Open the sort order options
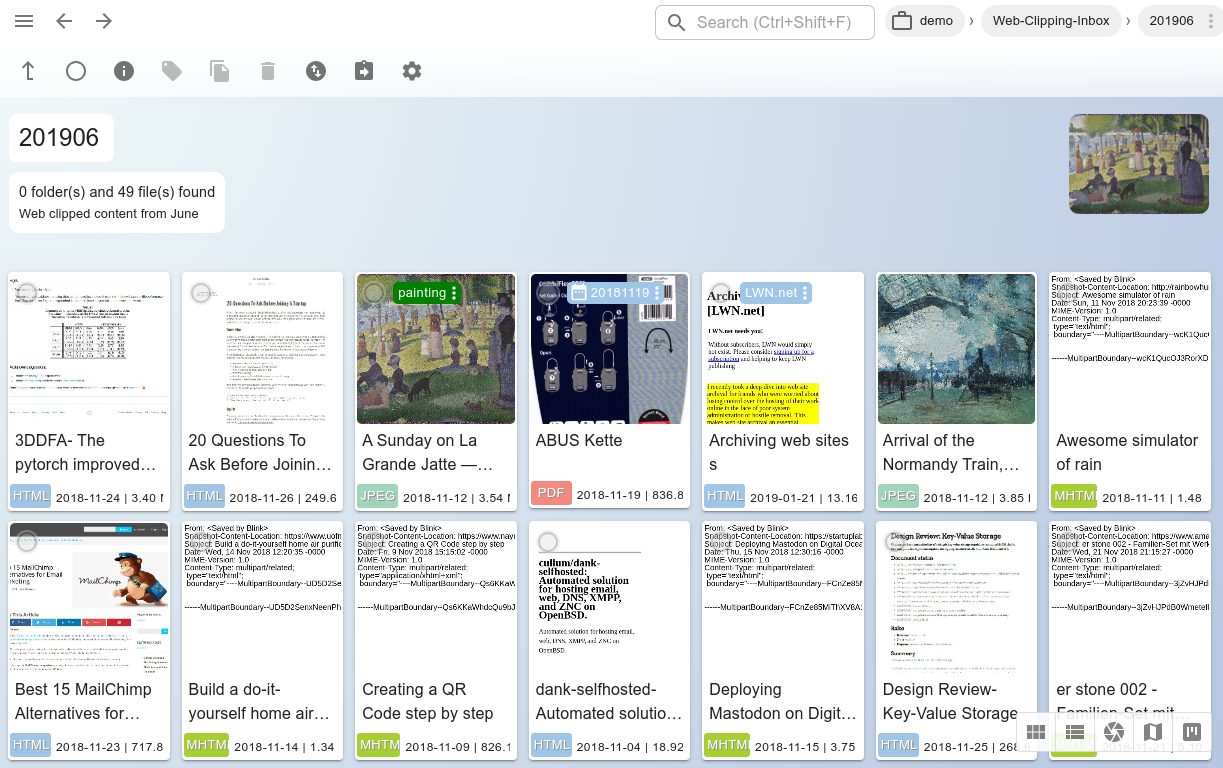 coord(316,71)
